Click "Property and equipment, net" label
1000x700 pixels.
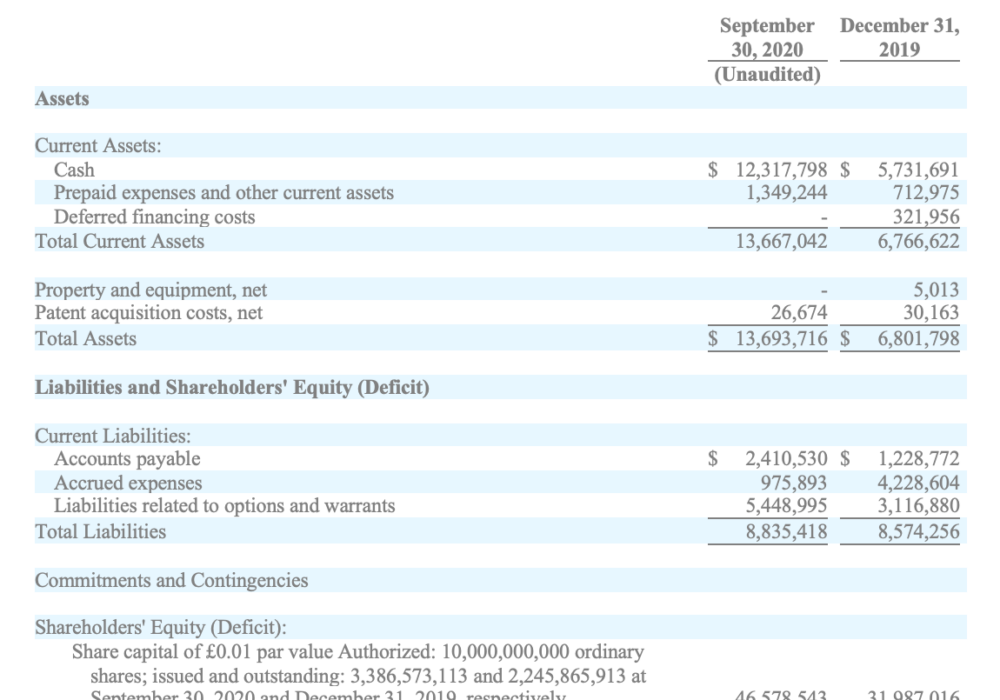[x=151, y=290]
